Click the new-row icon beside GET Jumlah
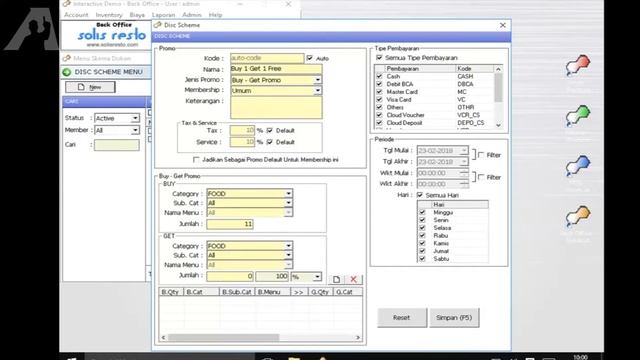640x360 pixels. pyautogui.click(x=336, y=279)
